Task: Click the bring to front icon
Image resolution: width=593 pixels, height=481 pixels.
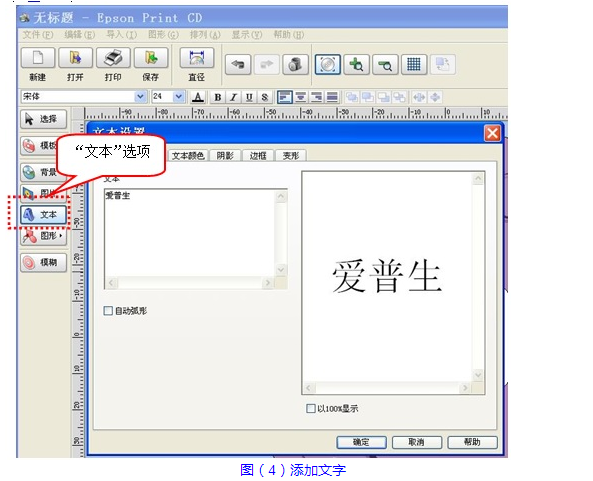Action: point(352,97)
